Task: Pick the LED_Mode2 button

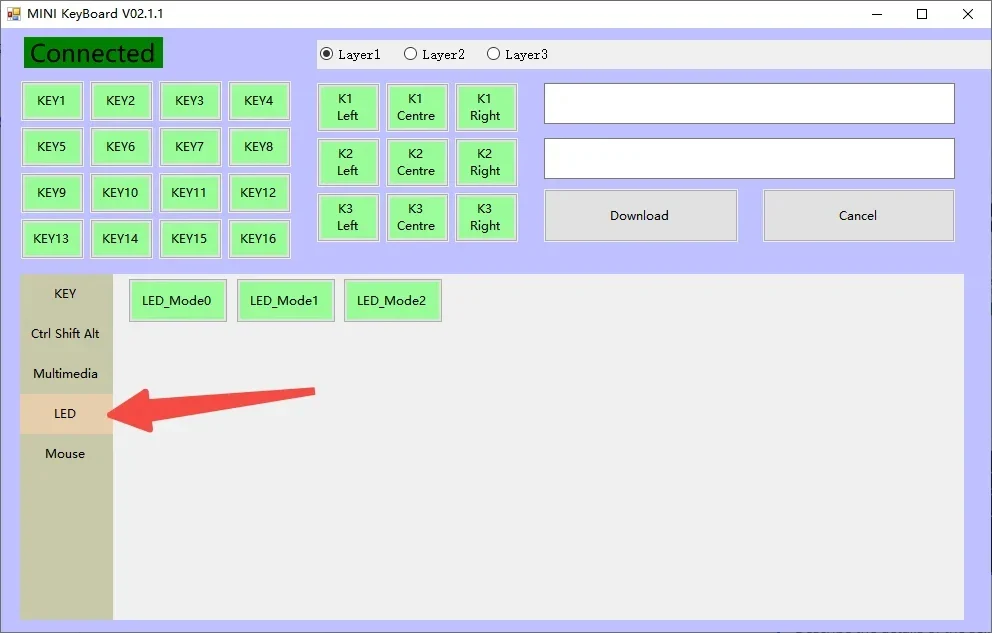Action: click(392, 300)
